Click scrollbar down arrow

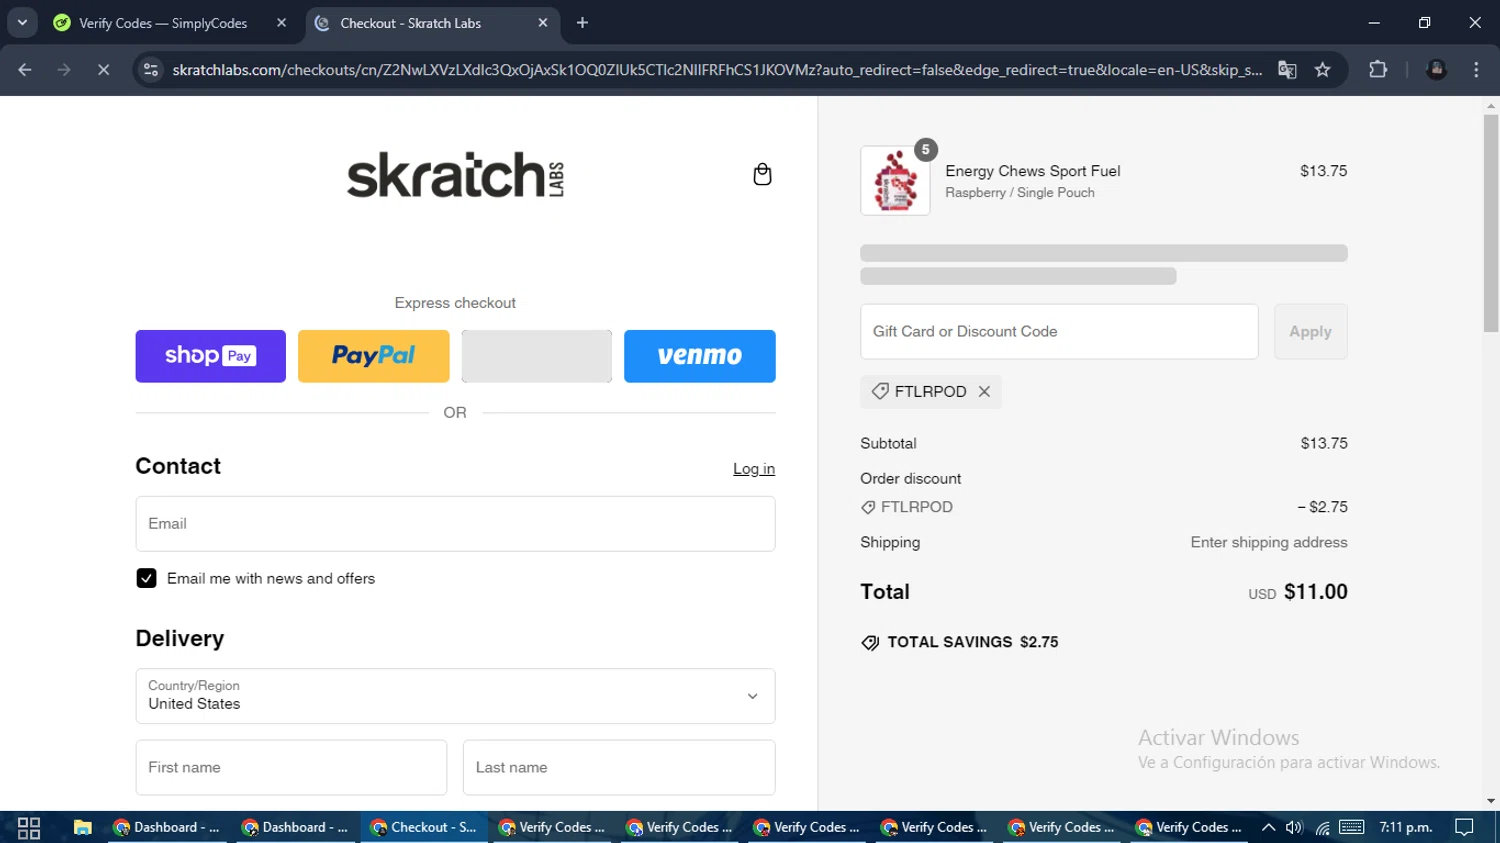coord(1491,802)
